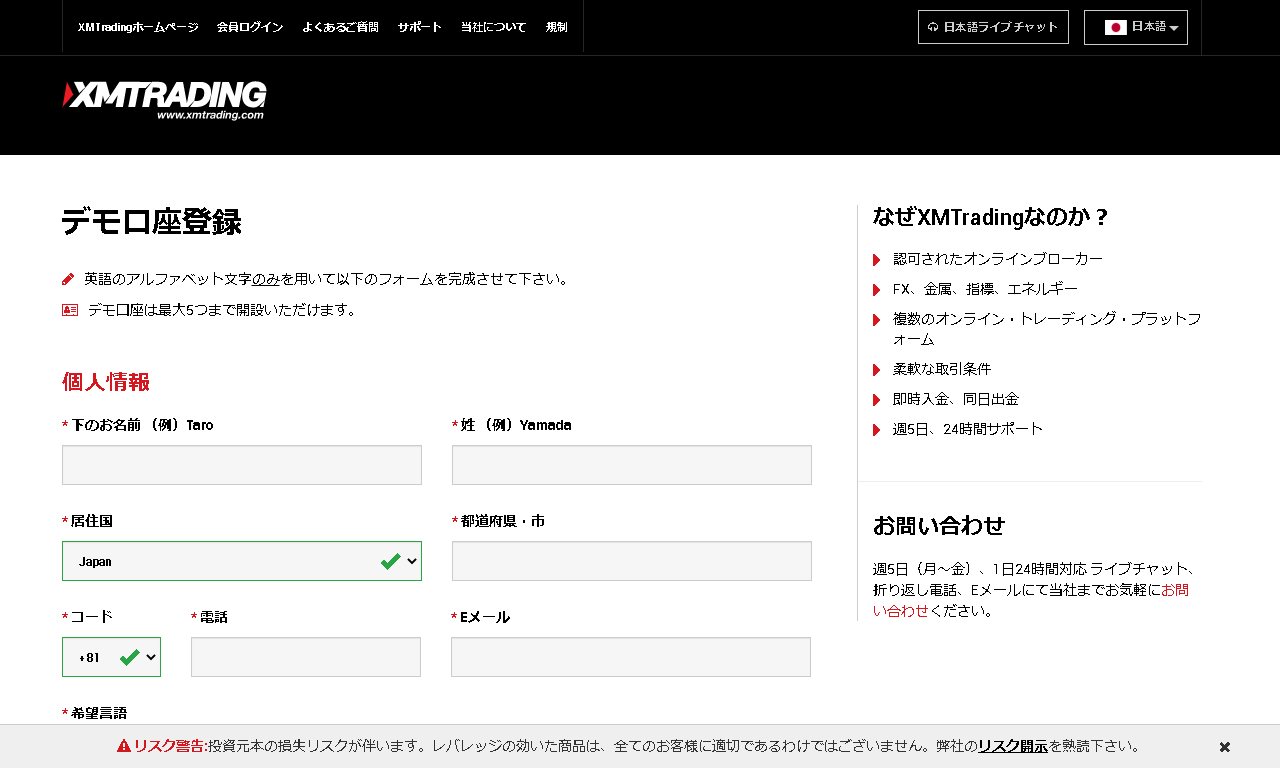This screenshot has height=768, width=1280.
Task: Click the 個人情報 section heading
Action: coord(106,381)
